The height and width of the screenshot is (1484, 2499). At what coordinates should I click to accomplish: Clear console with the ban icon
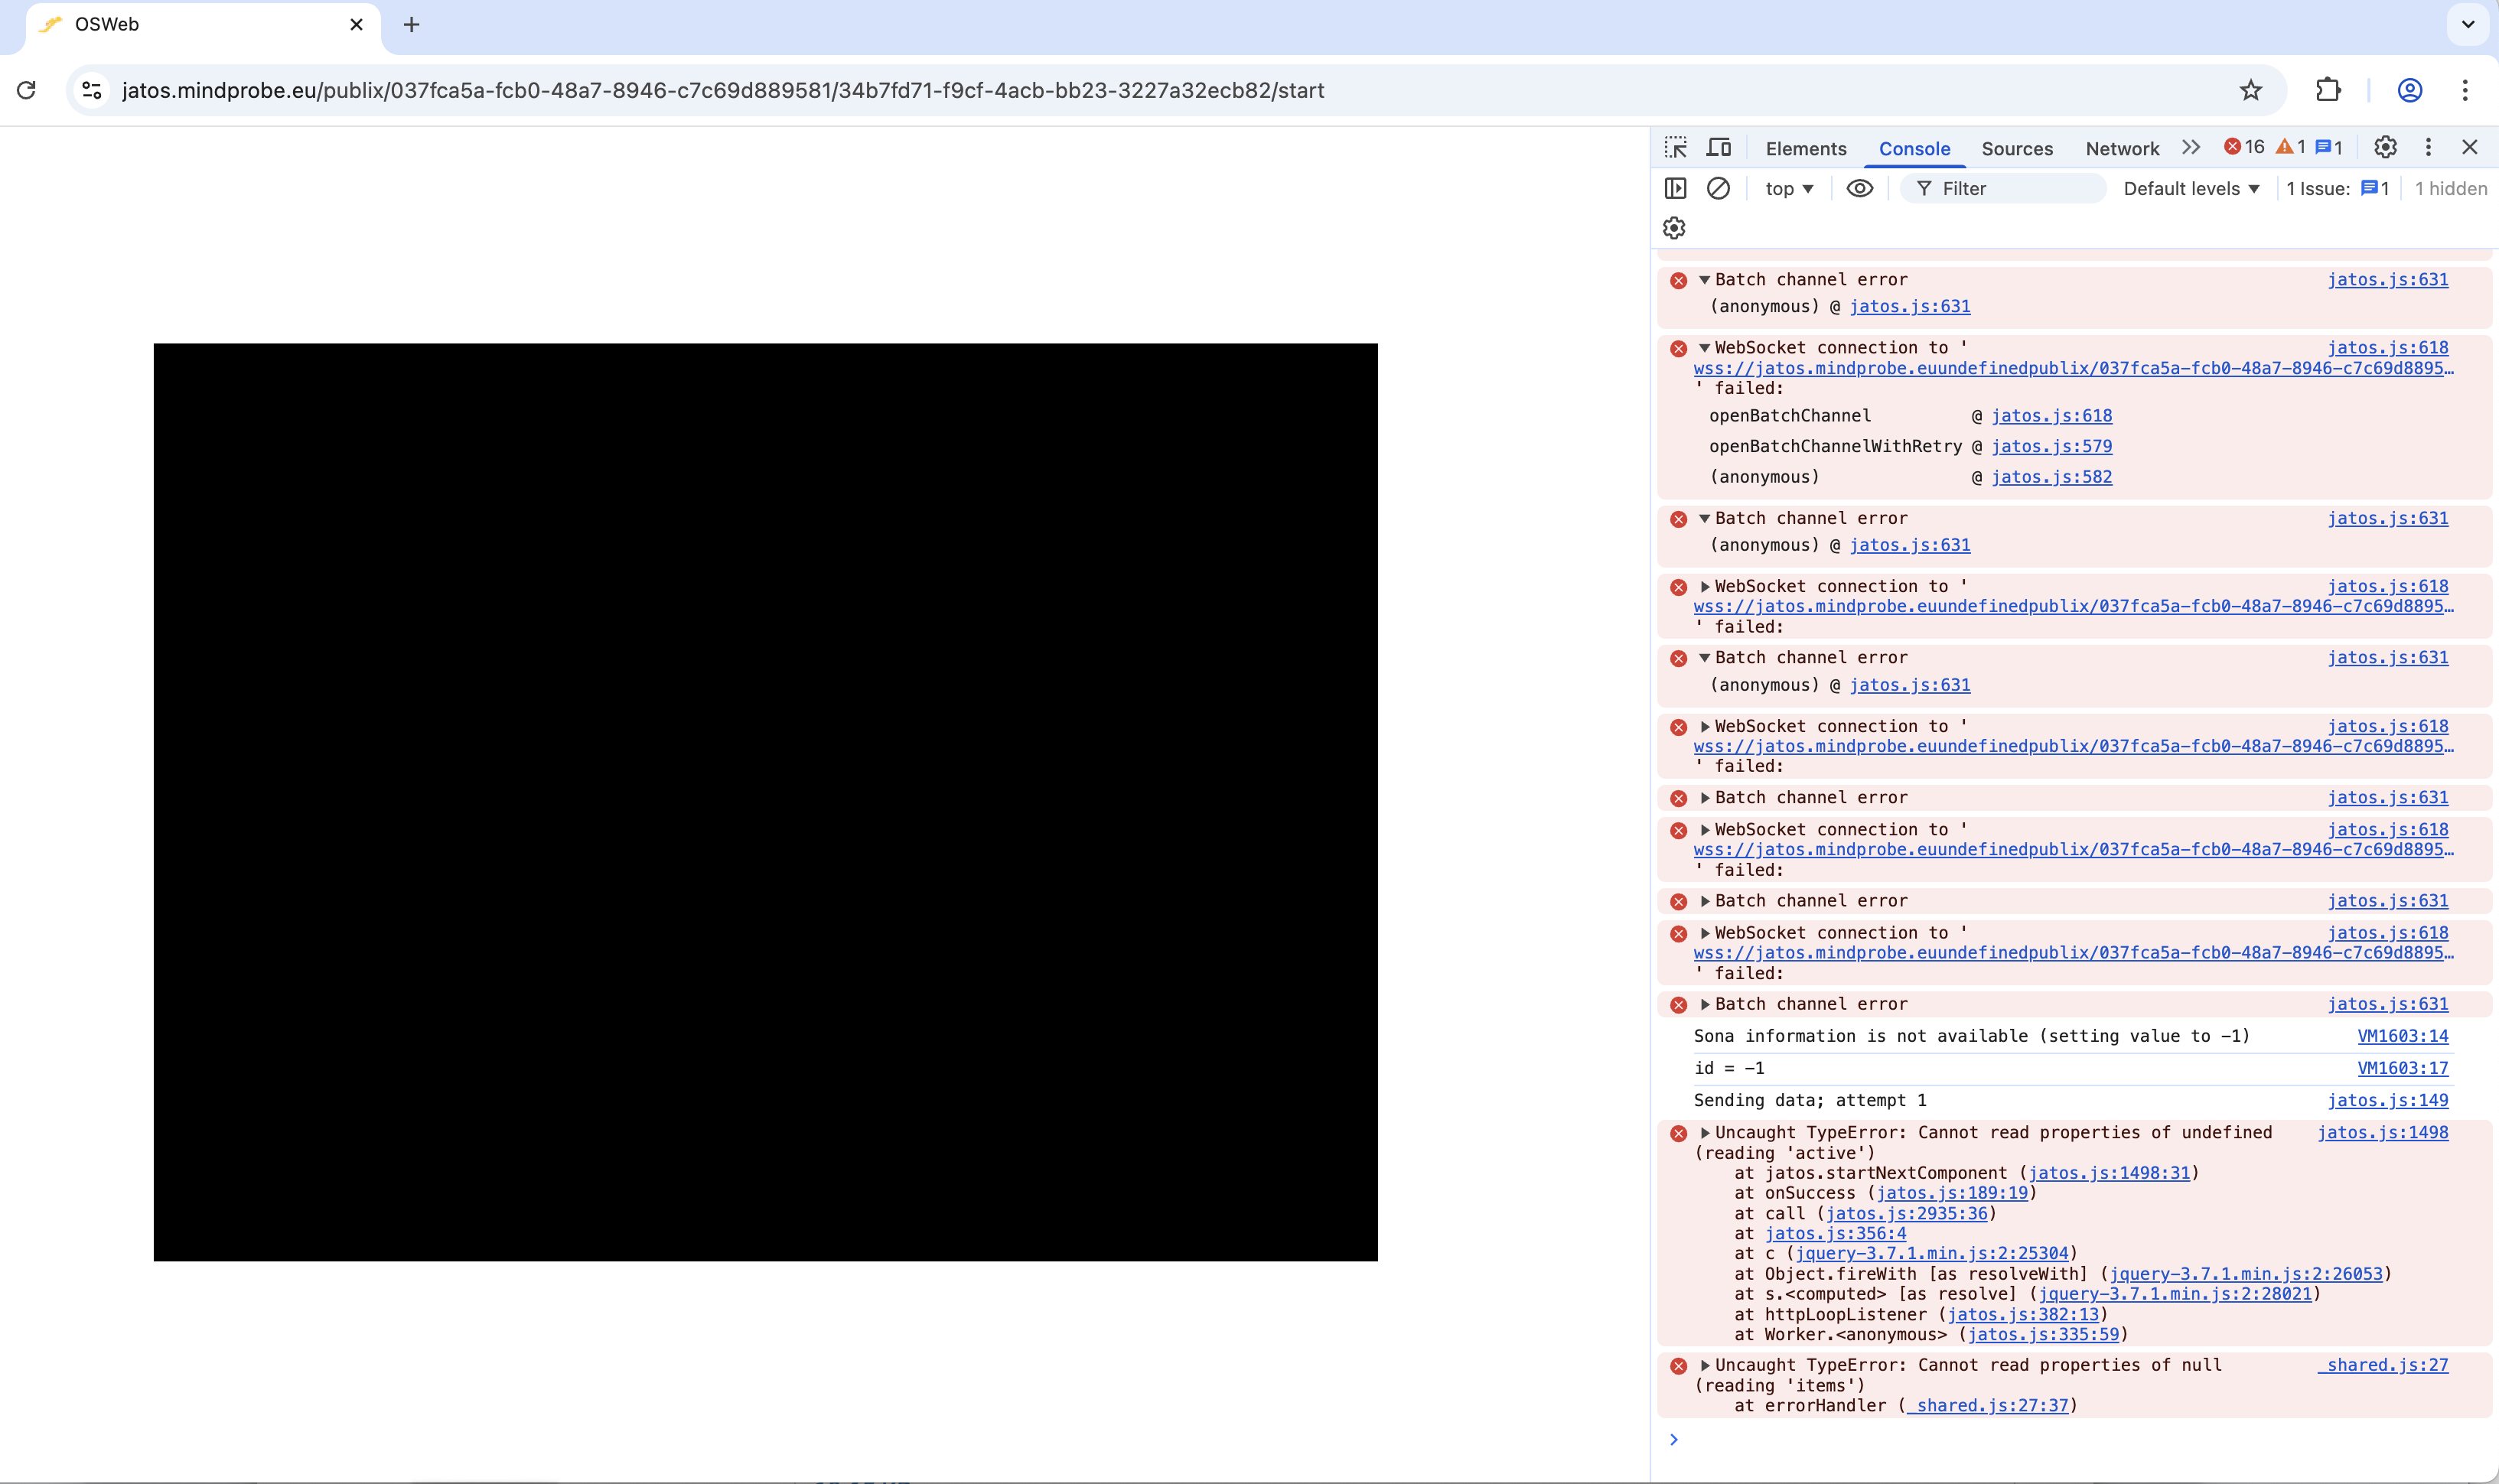(1718, 188)
